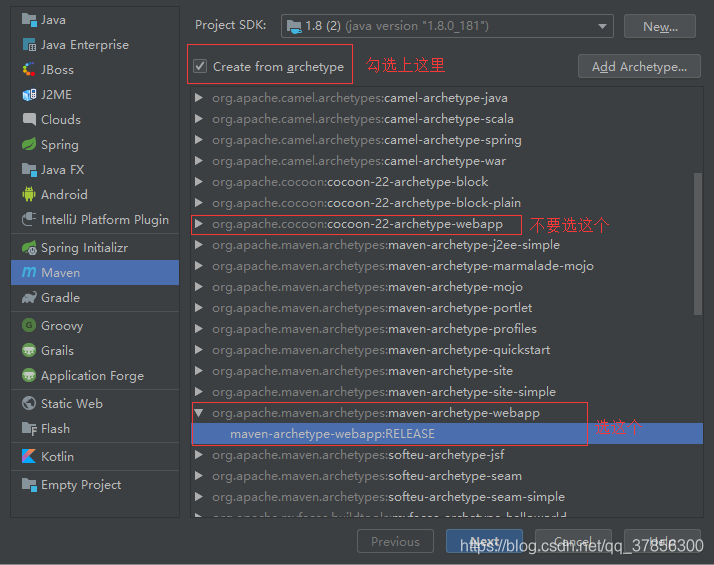Select softeu-archetype-seam row
The height and width of the screenshot is (565, 714).
[447, 476]
